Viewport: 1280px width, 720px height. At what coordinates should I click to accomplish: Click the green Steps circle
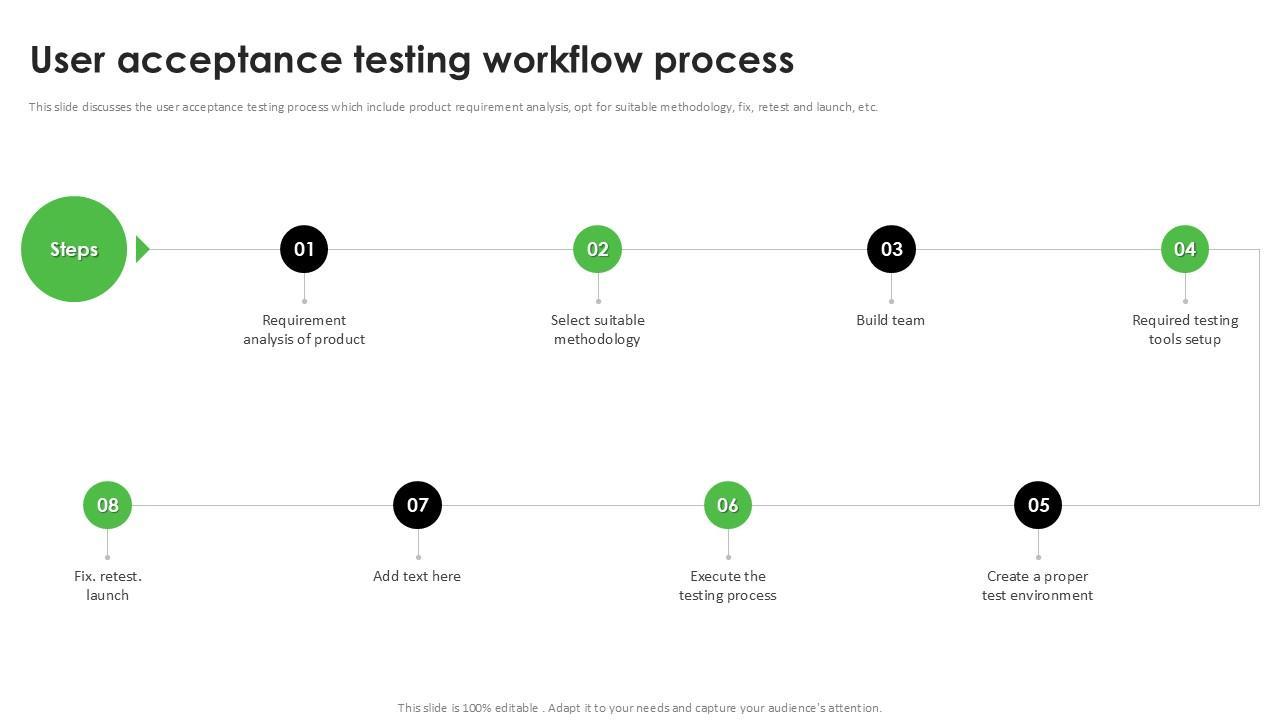pos(74,249)
